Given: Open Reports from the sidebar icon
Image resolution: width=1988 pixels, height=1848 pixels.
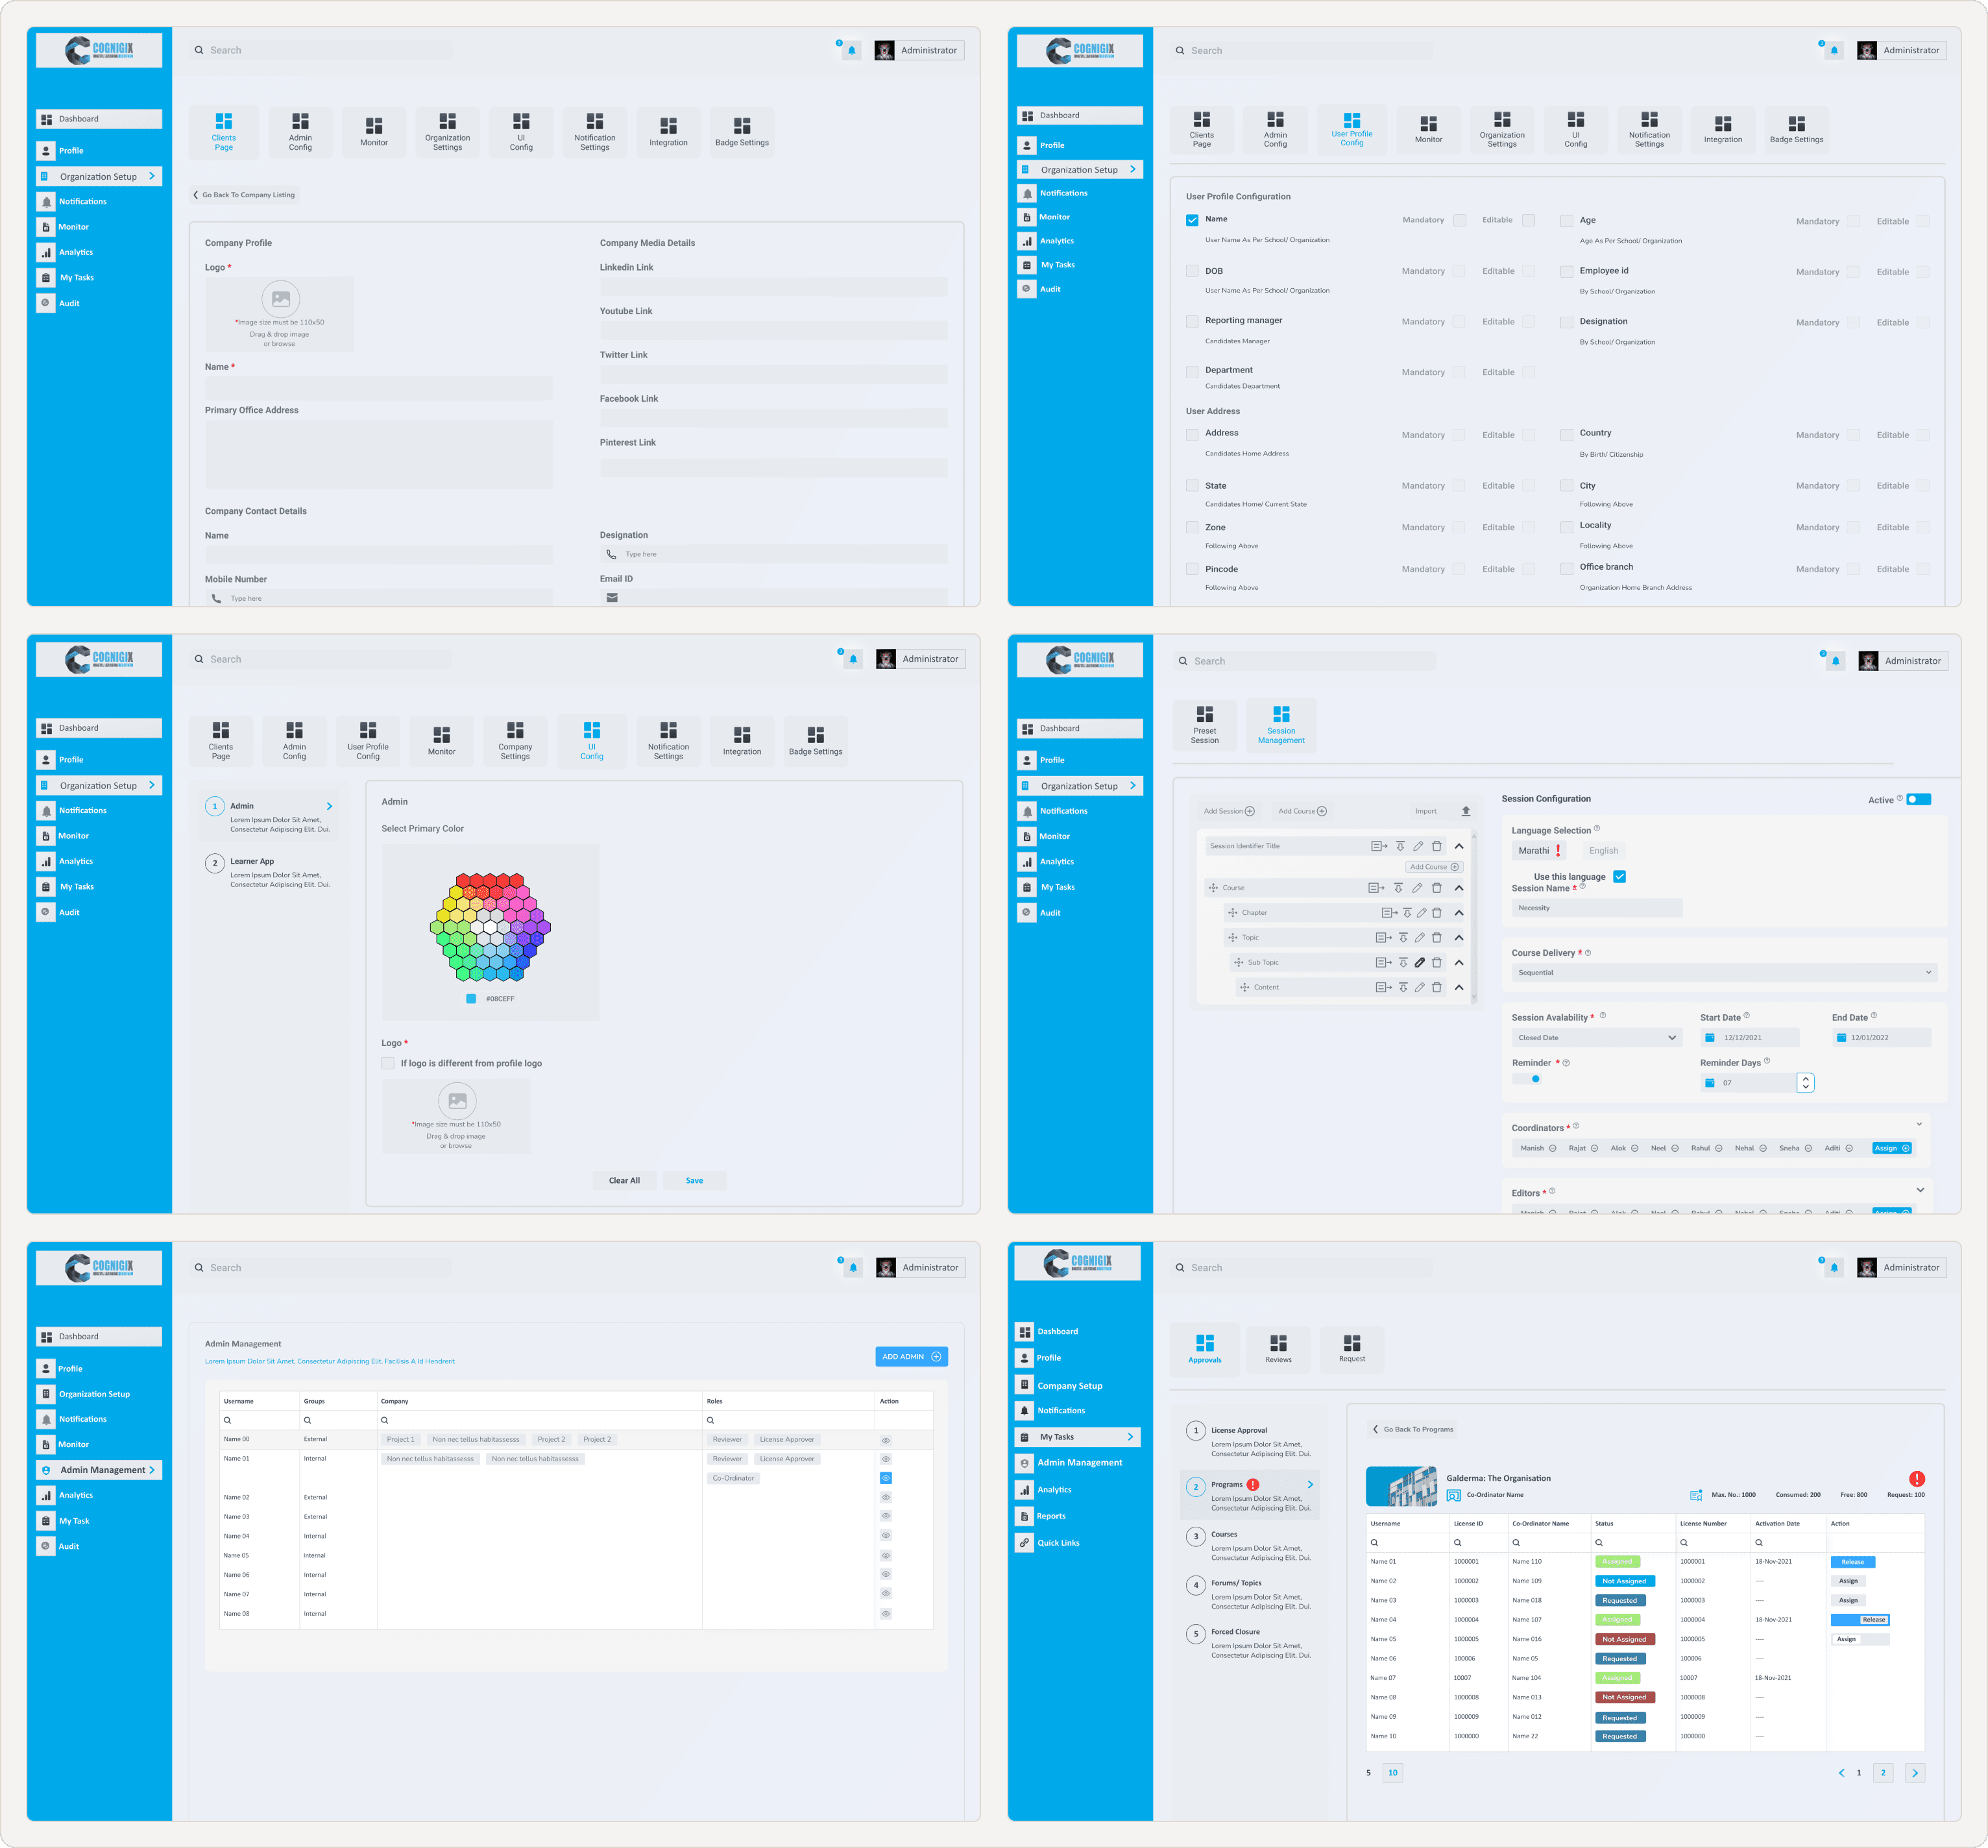Looking at the screenshot, I should [x=1024, y=1516].
